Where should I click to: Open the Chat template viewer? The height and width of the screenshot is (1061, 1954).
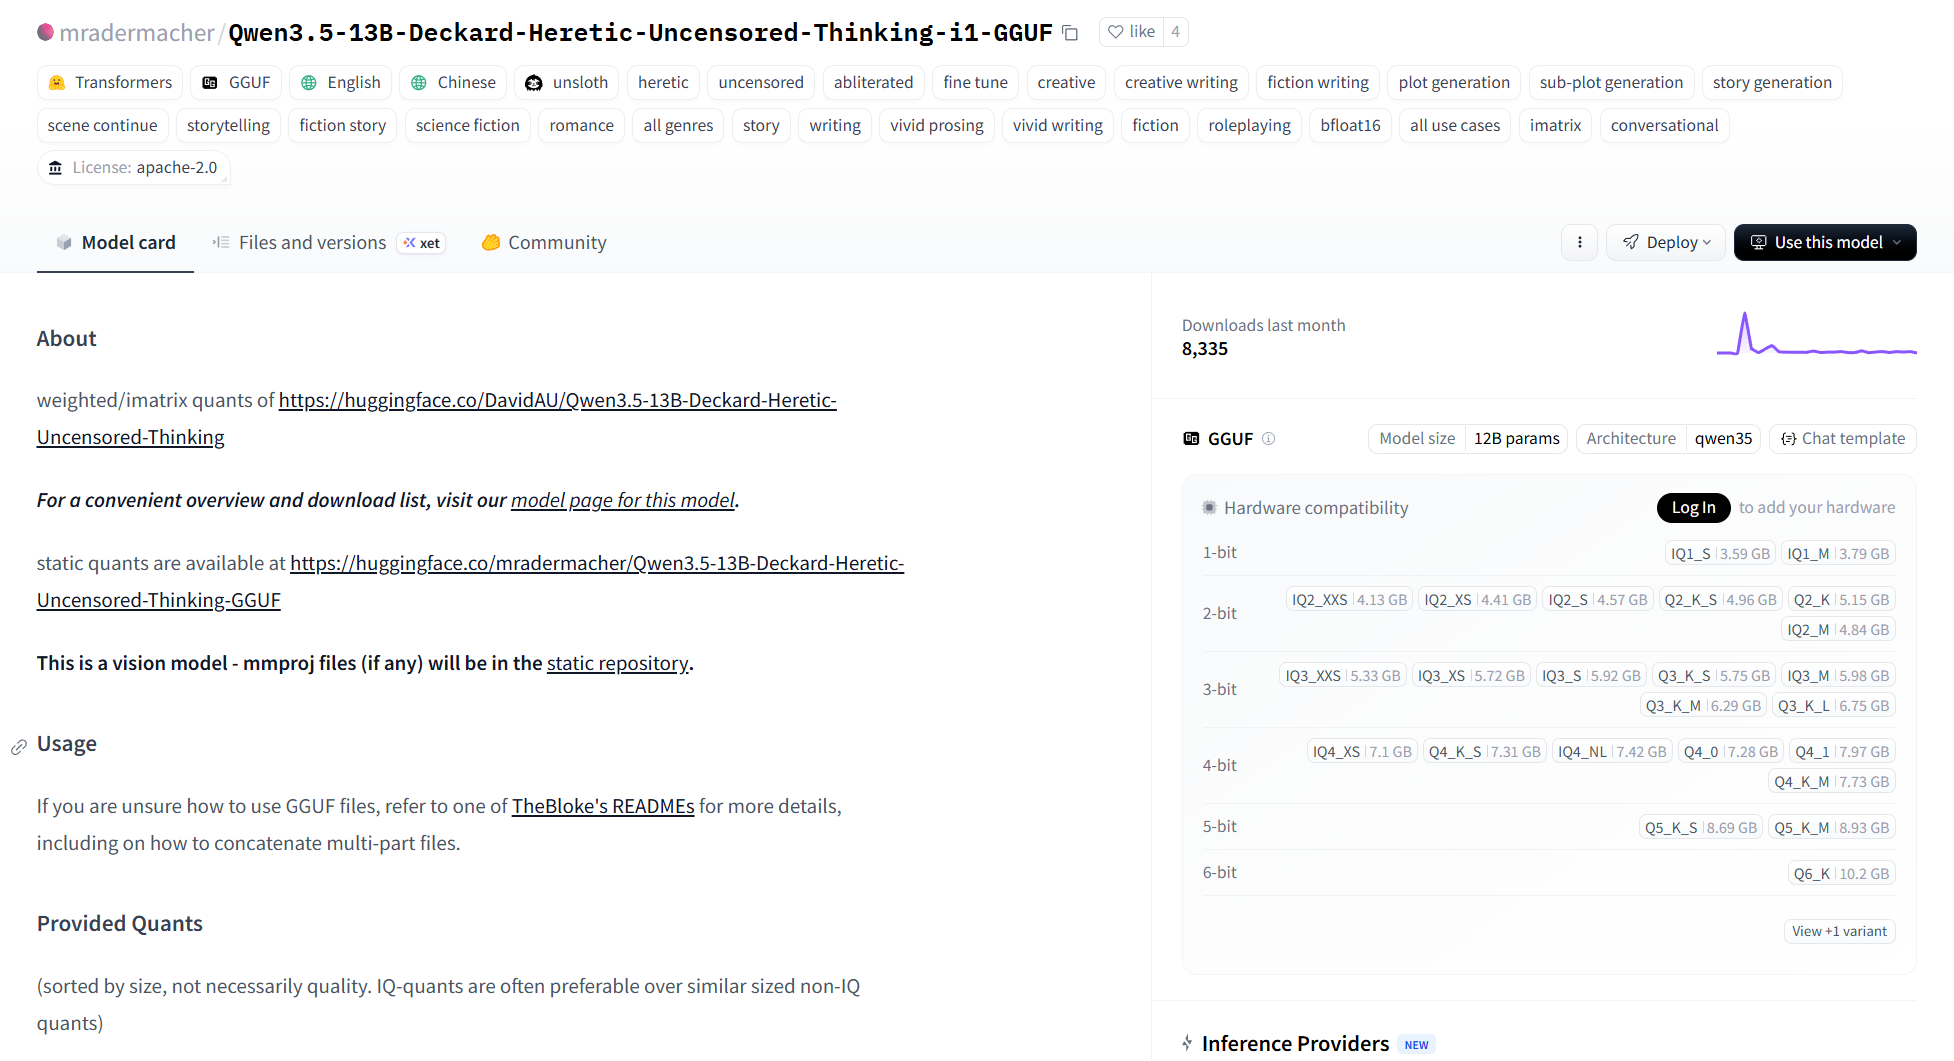(1843, 438)
